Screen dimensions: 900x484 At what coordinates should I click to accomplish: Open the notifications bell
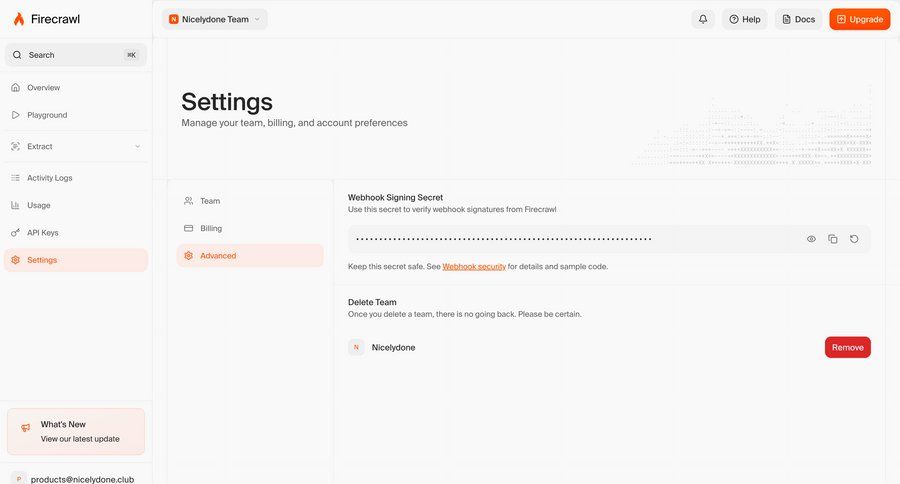[x=703, y=19]
